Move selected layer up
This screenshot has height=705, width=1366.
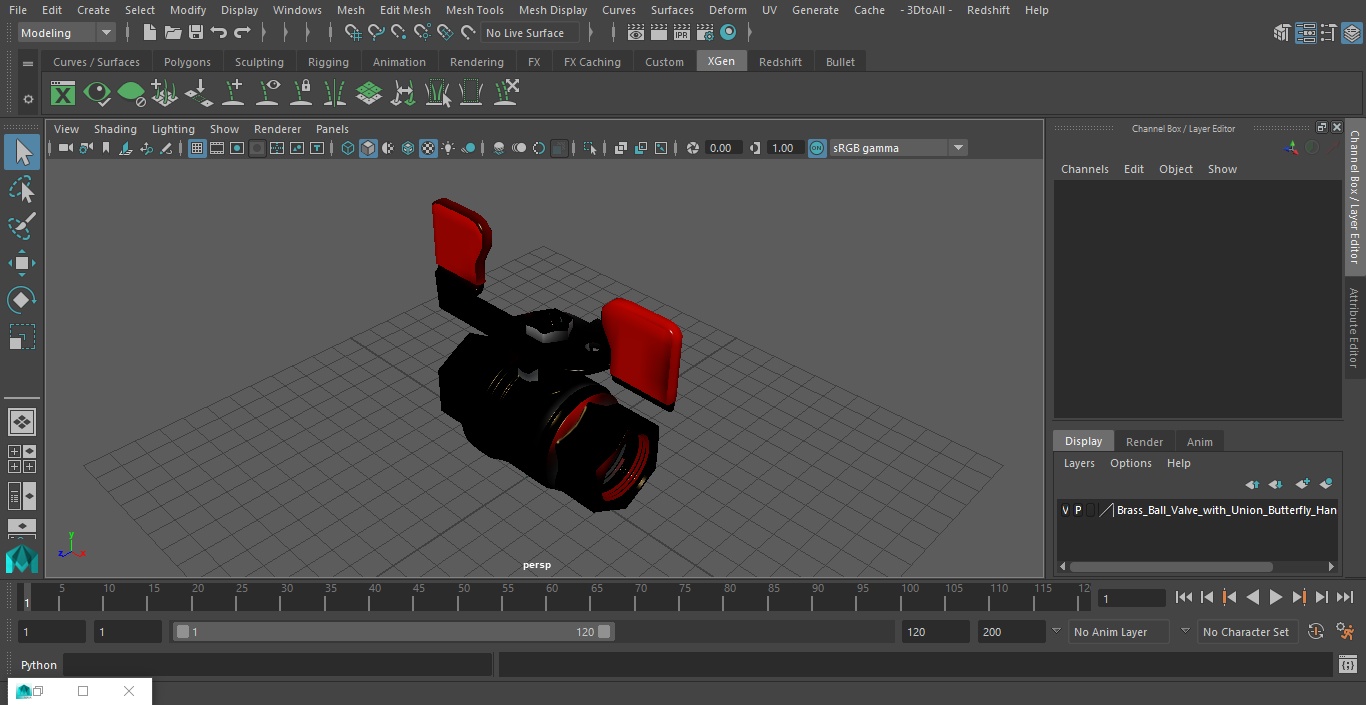click(x=1252, y=484)
